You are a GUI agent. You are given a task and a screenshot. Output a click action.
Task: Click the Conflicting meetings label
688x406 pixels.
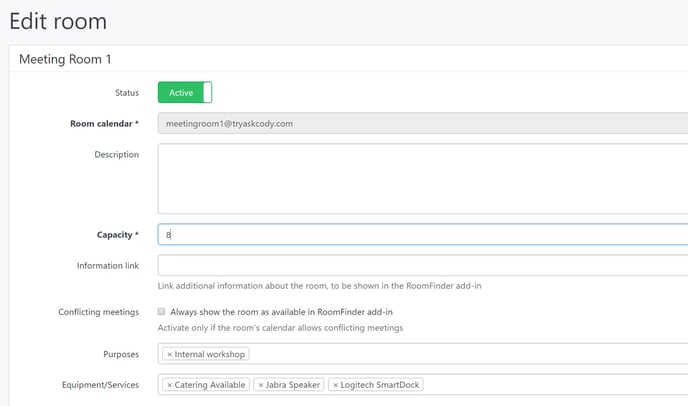click(x=98, y=312)
